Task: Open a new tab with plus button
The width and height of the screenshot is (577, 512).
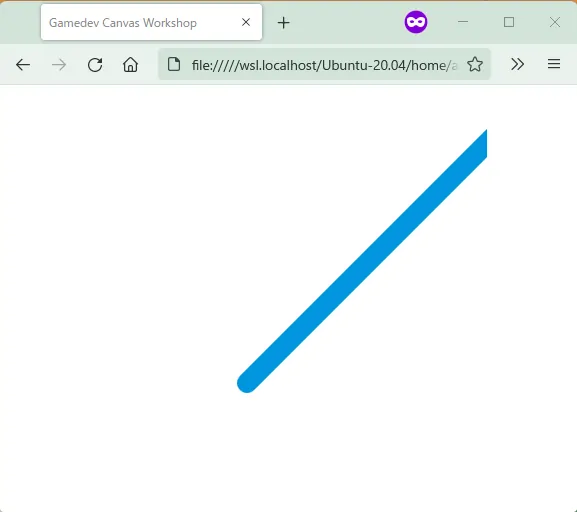Action: 283,23
